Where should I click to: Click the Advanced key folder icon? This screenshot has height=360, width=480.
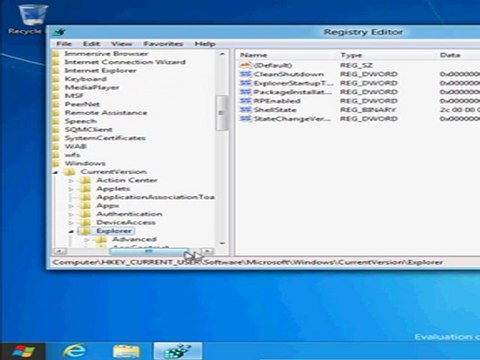[101, 239]
